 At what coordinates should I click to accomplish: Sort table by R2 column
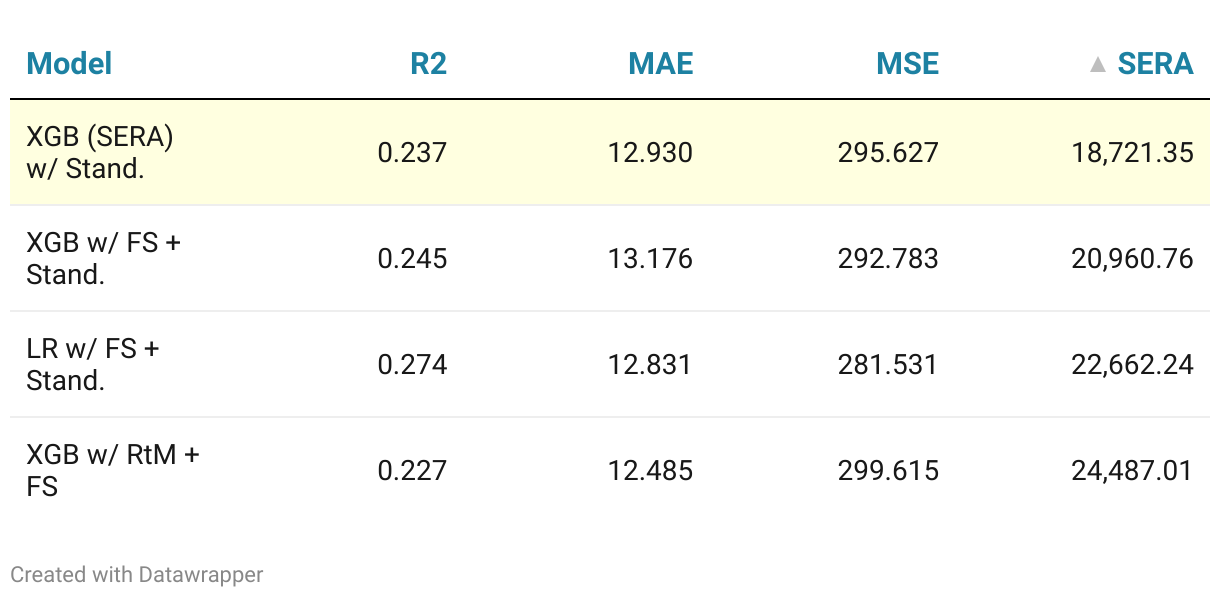pos(428,64)
